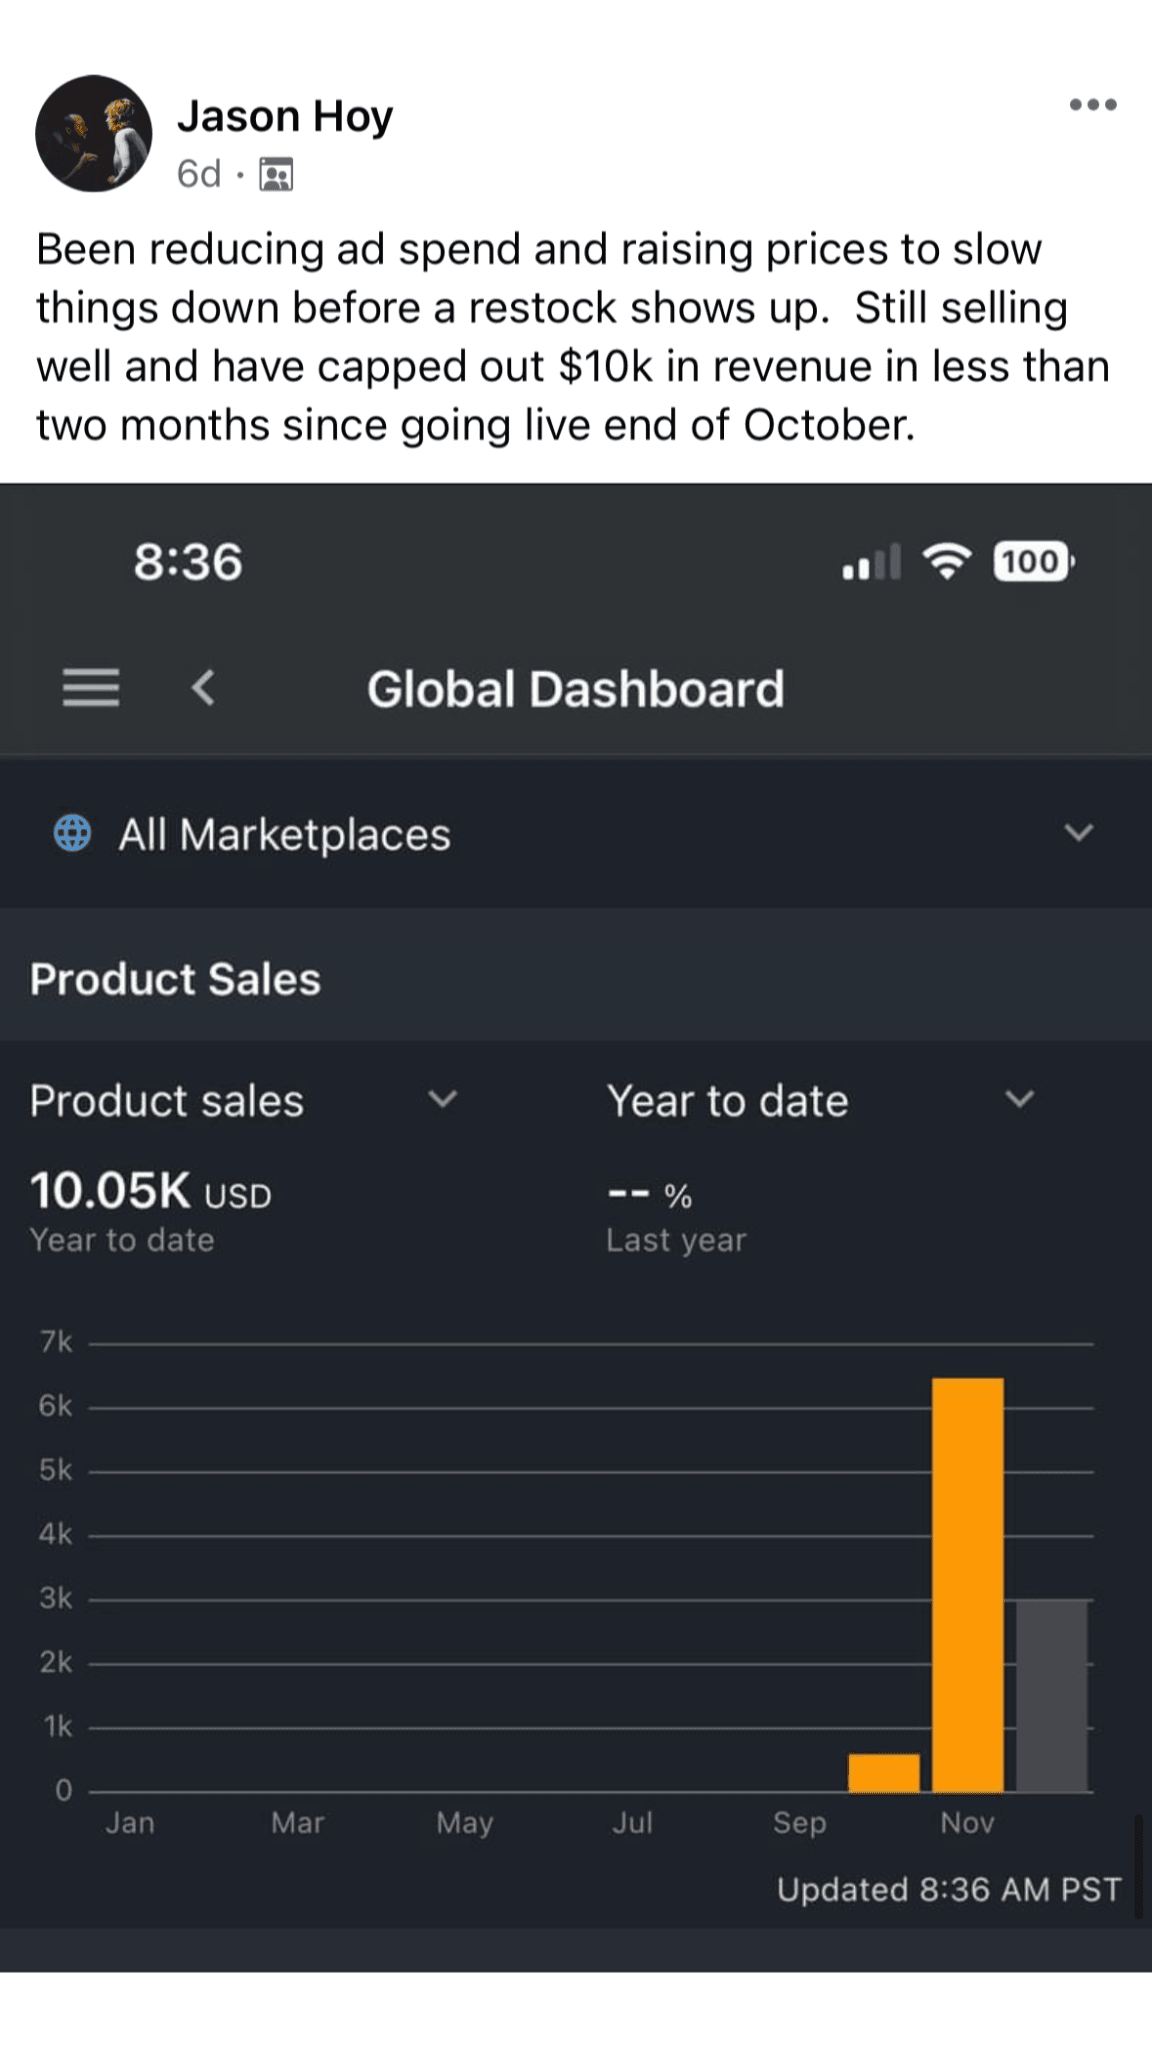
Task: Tap the globe icon beside All Marketplaces
Action: click(72, 833)
